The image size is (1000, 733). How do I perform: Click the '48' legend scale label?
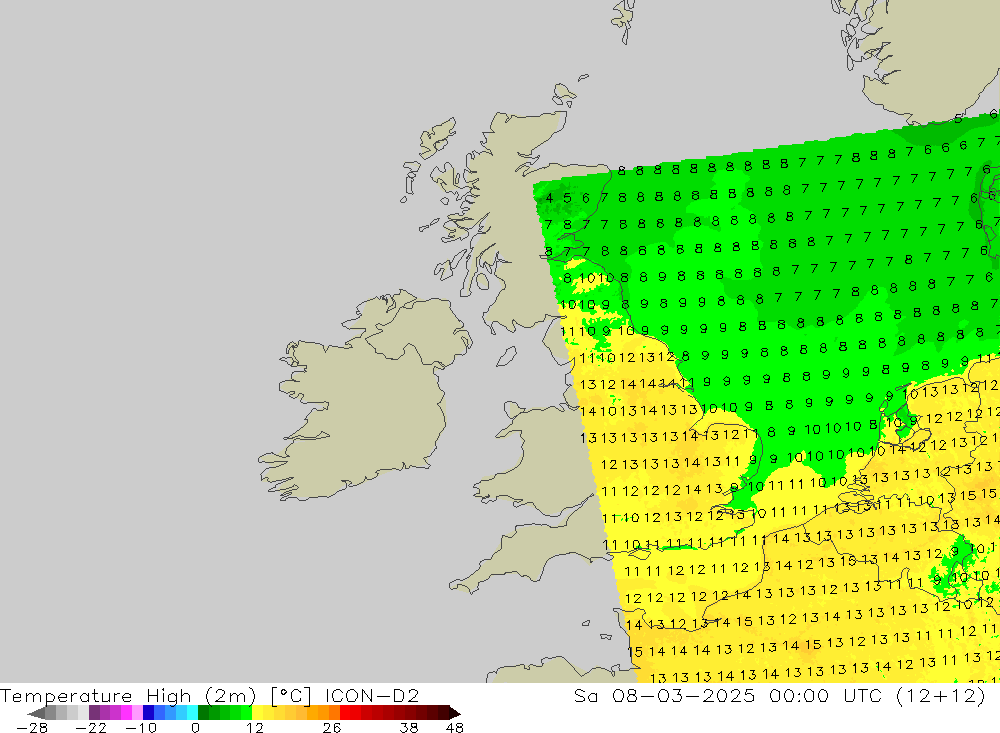click(455, 727)
